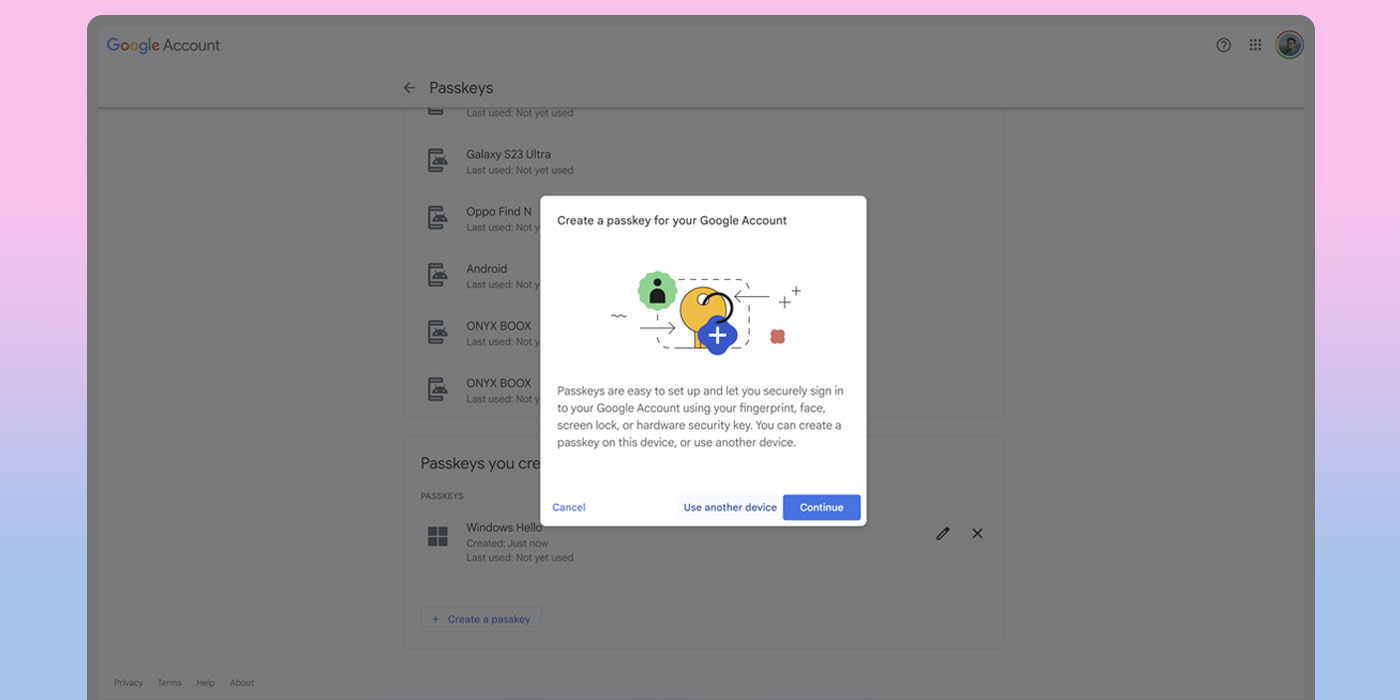The image size is (1400, 700).
Task: Cancel the passkey creation dialog
Action: tap(568, 507)
